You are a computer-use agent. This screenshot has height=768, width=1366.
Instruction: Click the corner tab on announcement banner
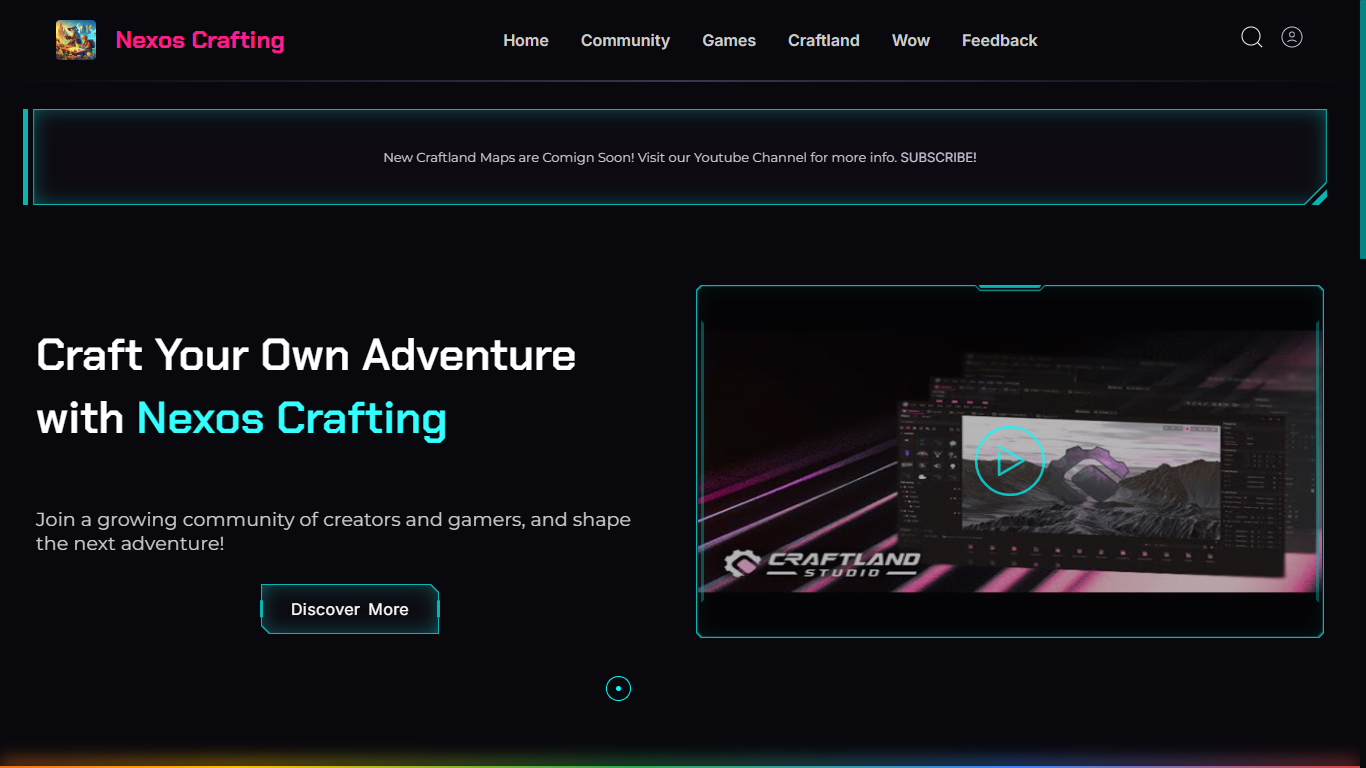tap(1319, 197)
